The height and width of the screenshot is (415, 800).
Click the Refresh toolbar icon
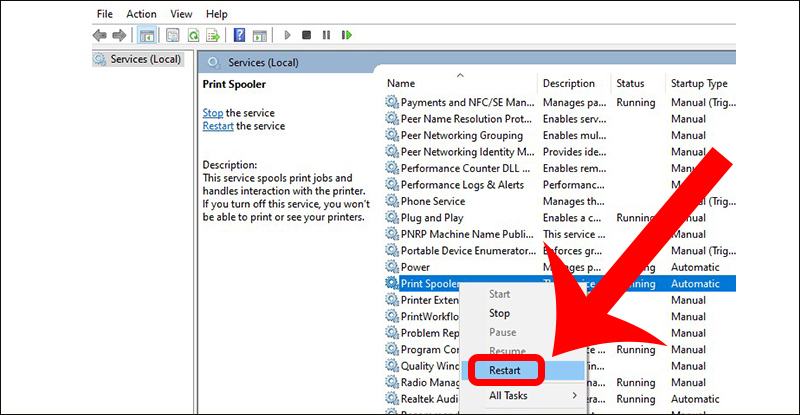pos(193,35)
